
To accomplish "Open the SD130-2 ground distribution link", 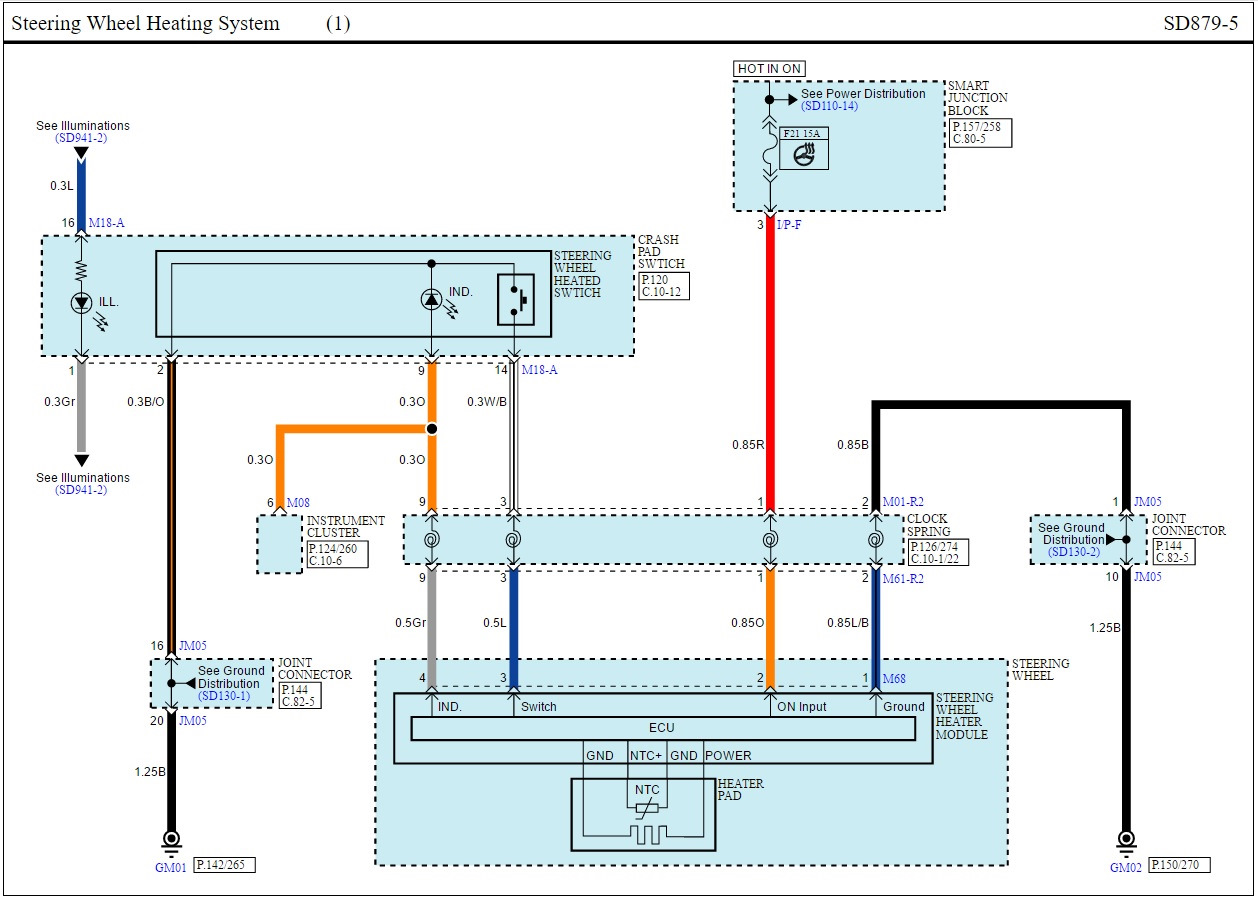I will (1073, 552).
